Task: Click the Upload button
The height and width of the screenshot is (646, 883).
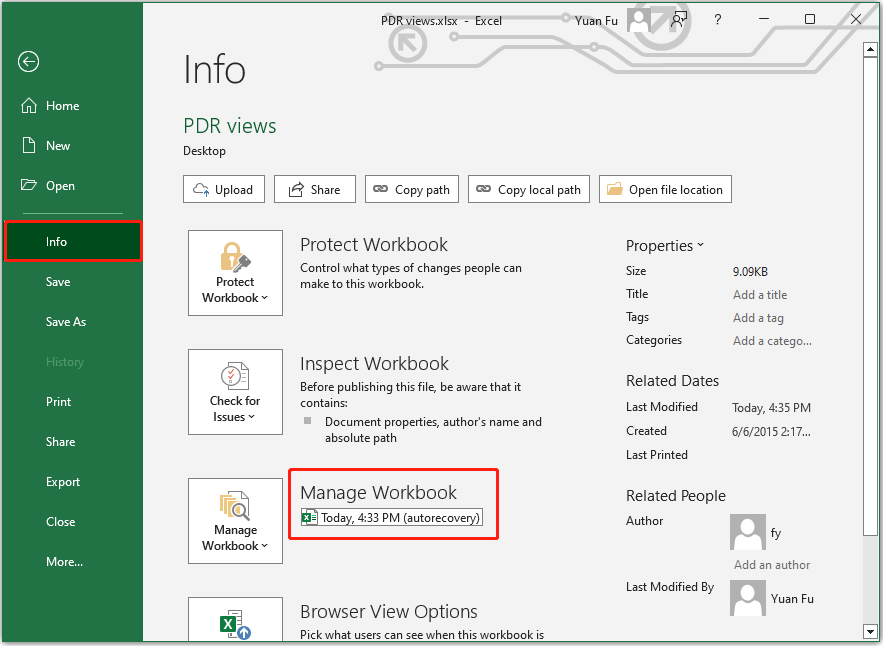Action: coord(224,189)
